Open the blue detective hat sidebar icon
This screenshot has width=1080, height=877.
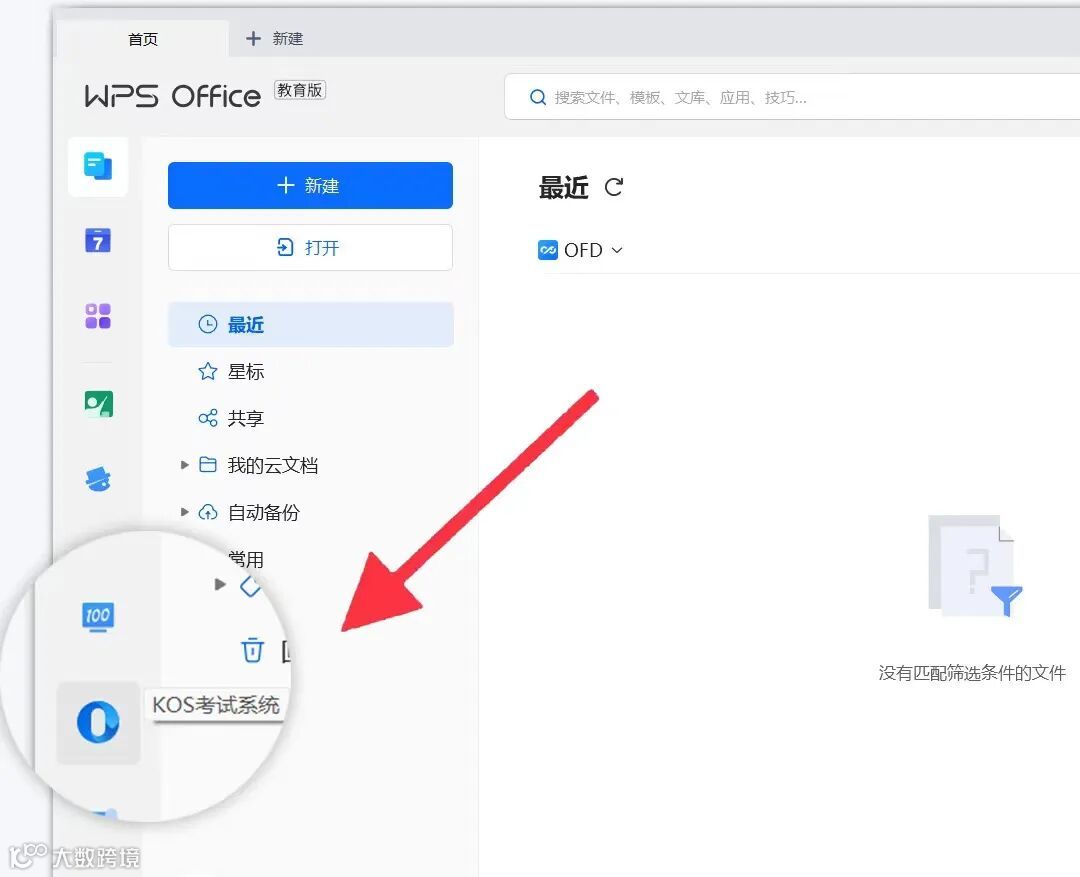tap(98, 479)
